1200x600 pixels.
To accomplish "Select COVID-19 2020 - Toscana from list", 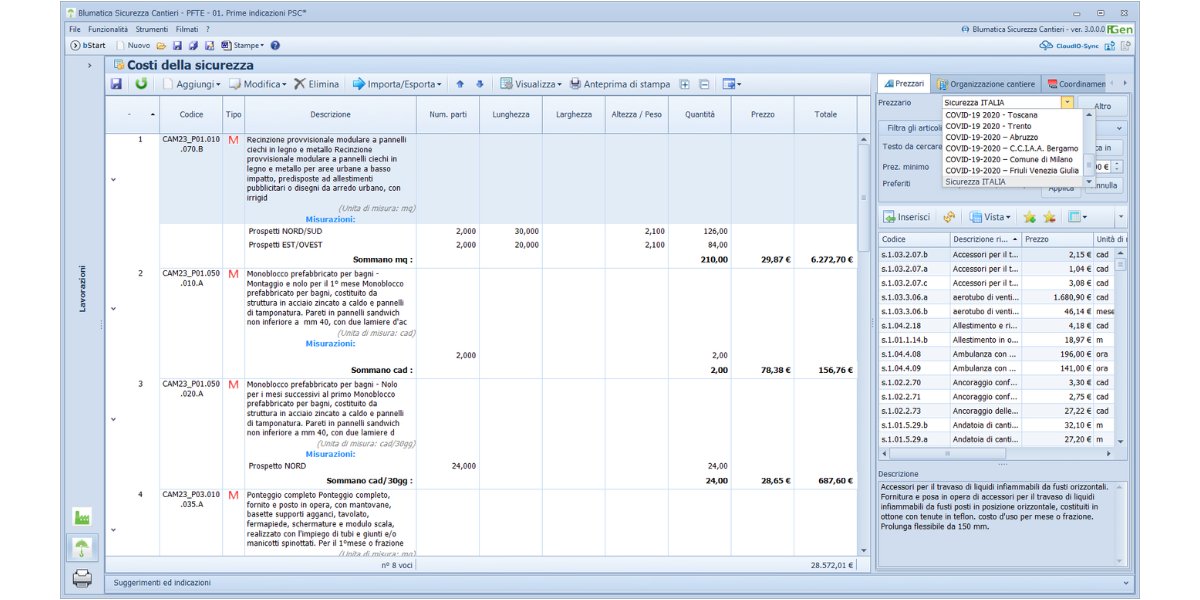I will pos(1011,115).
